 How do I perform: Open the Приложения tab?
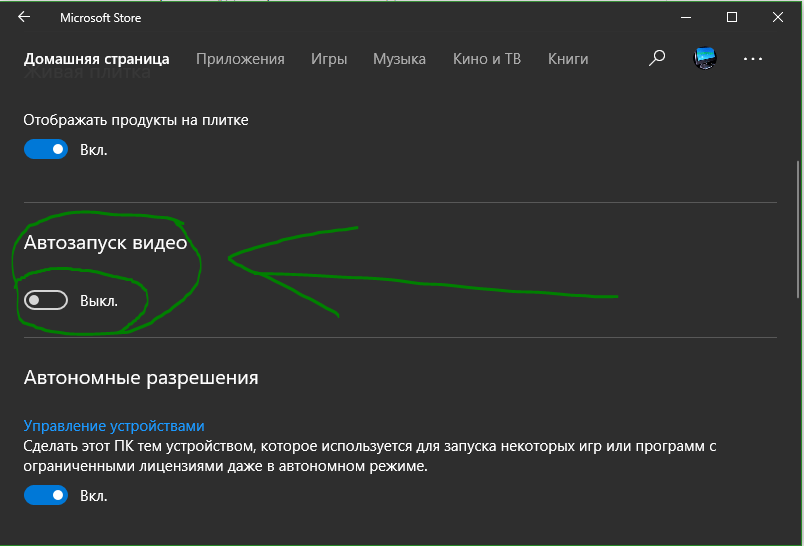pos(240,59)
